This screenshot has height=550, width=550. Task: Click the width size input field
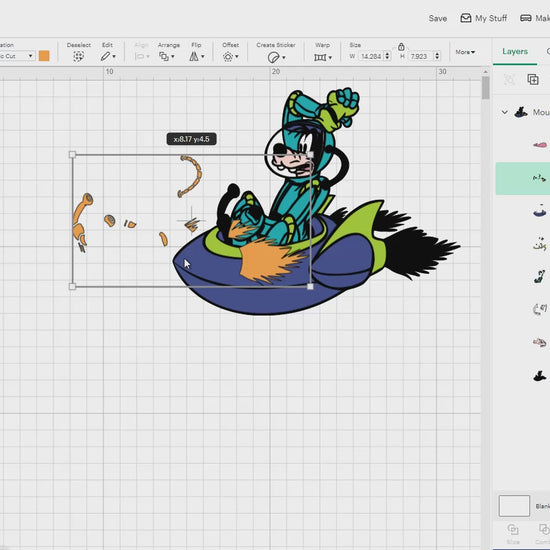[x=371, y=56]
